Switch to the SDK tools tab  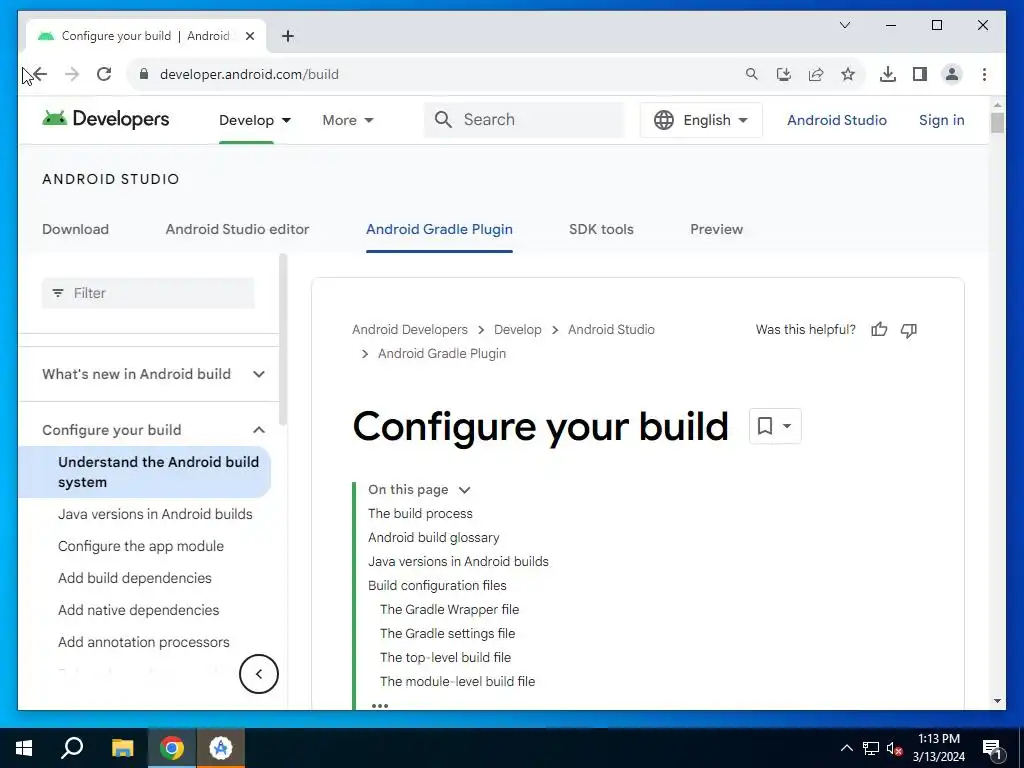601,229
